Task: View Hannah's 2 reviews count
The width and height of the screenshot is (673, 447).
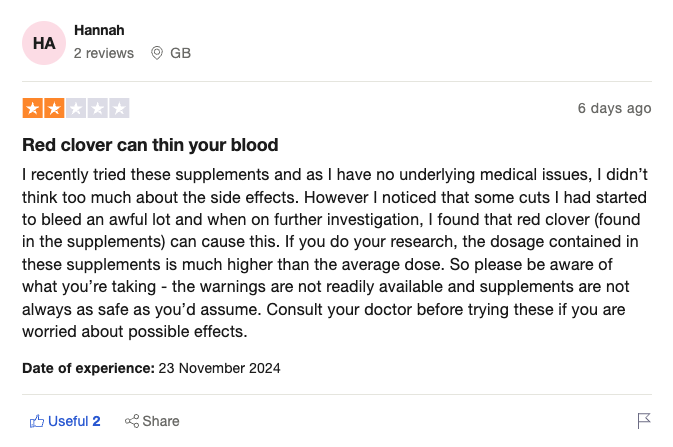Action: 104,53
